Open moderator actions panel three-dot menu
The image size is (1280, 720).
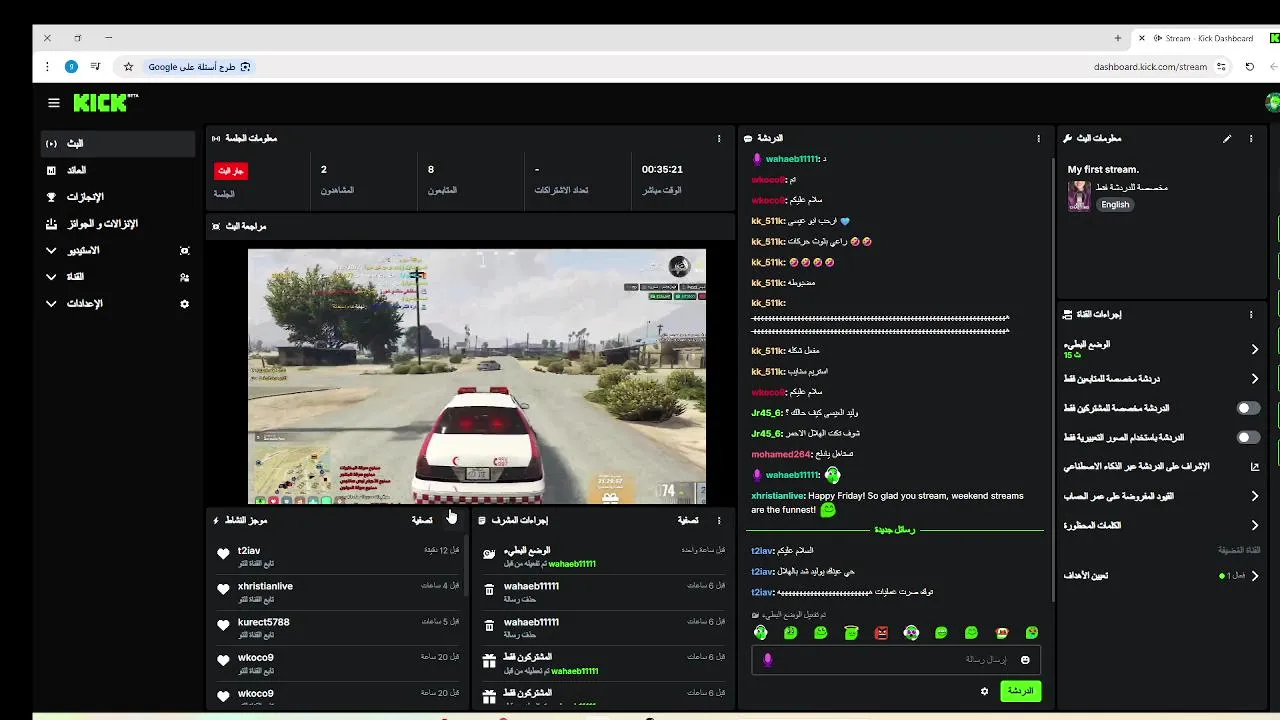pyautogui.click(x=719, y=520)
